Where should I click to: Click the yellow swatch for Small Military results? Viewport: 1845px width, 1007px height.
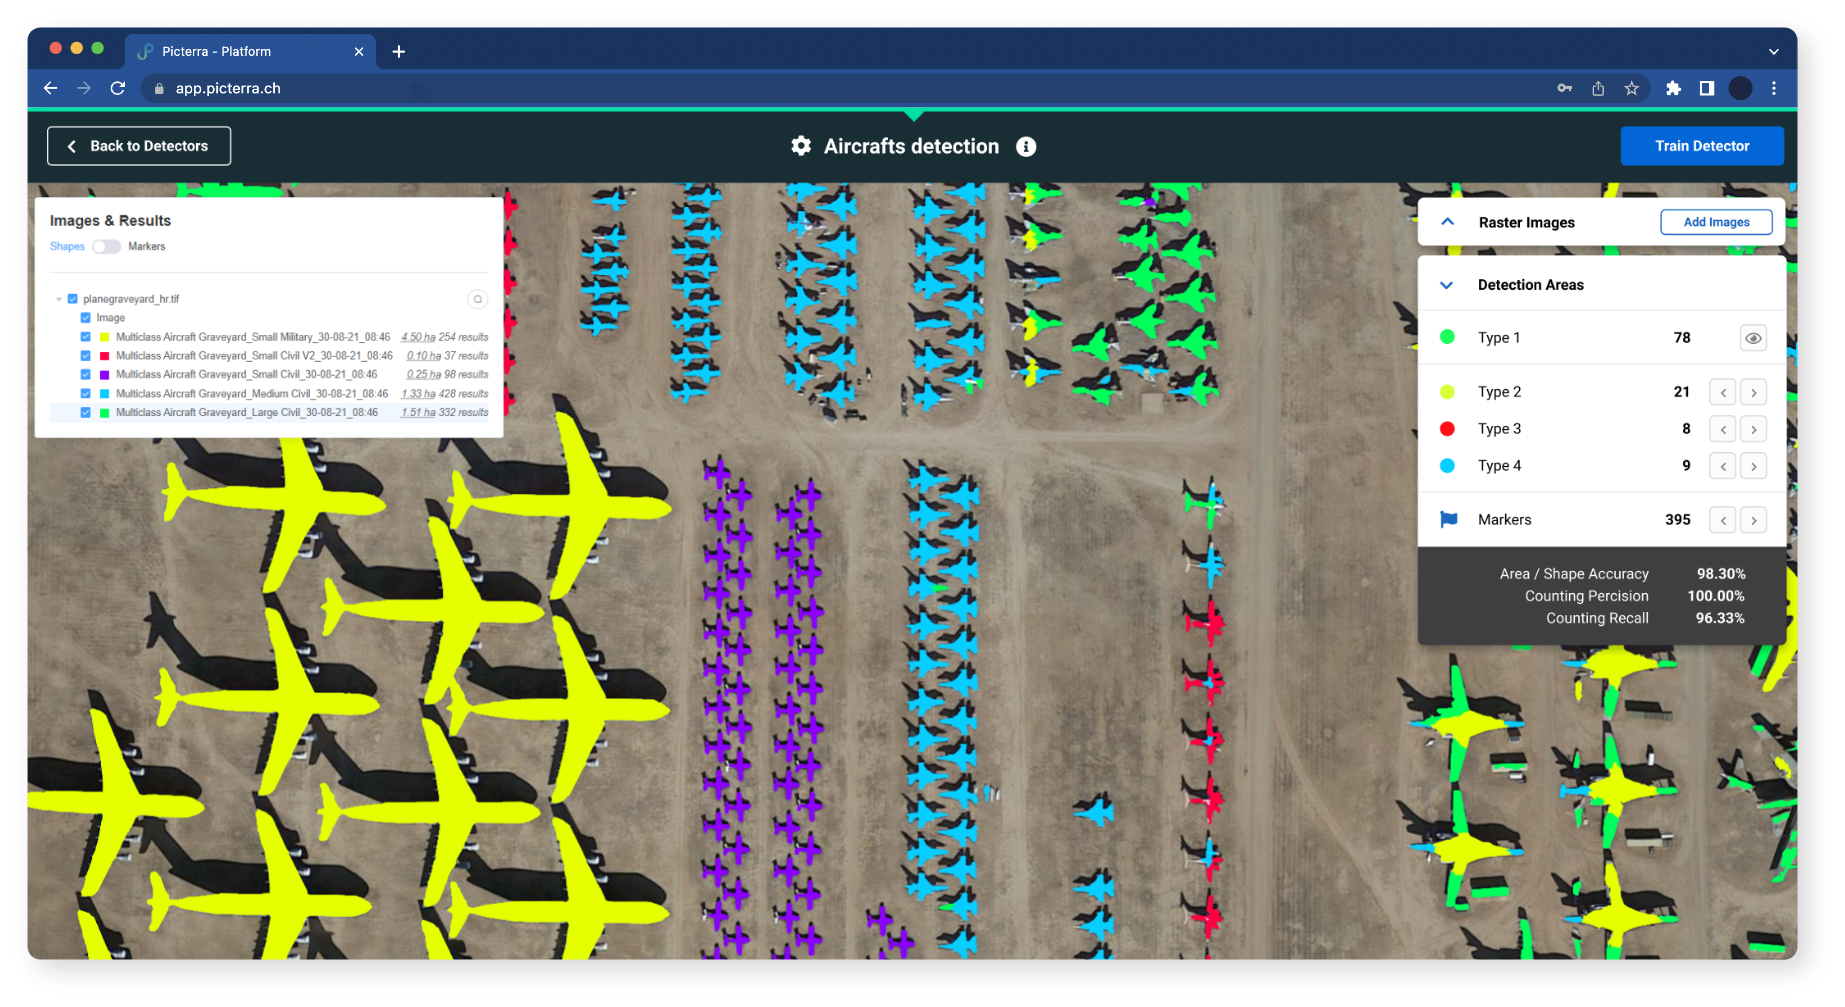coord(103,337)
